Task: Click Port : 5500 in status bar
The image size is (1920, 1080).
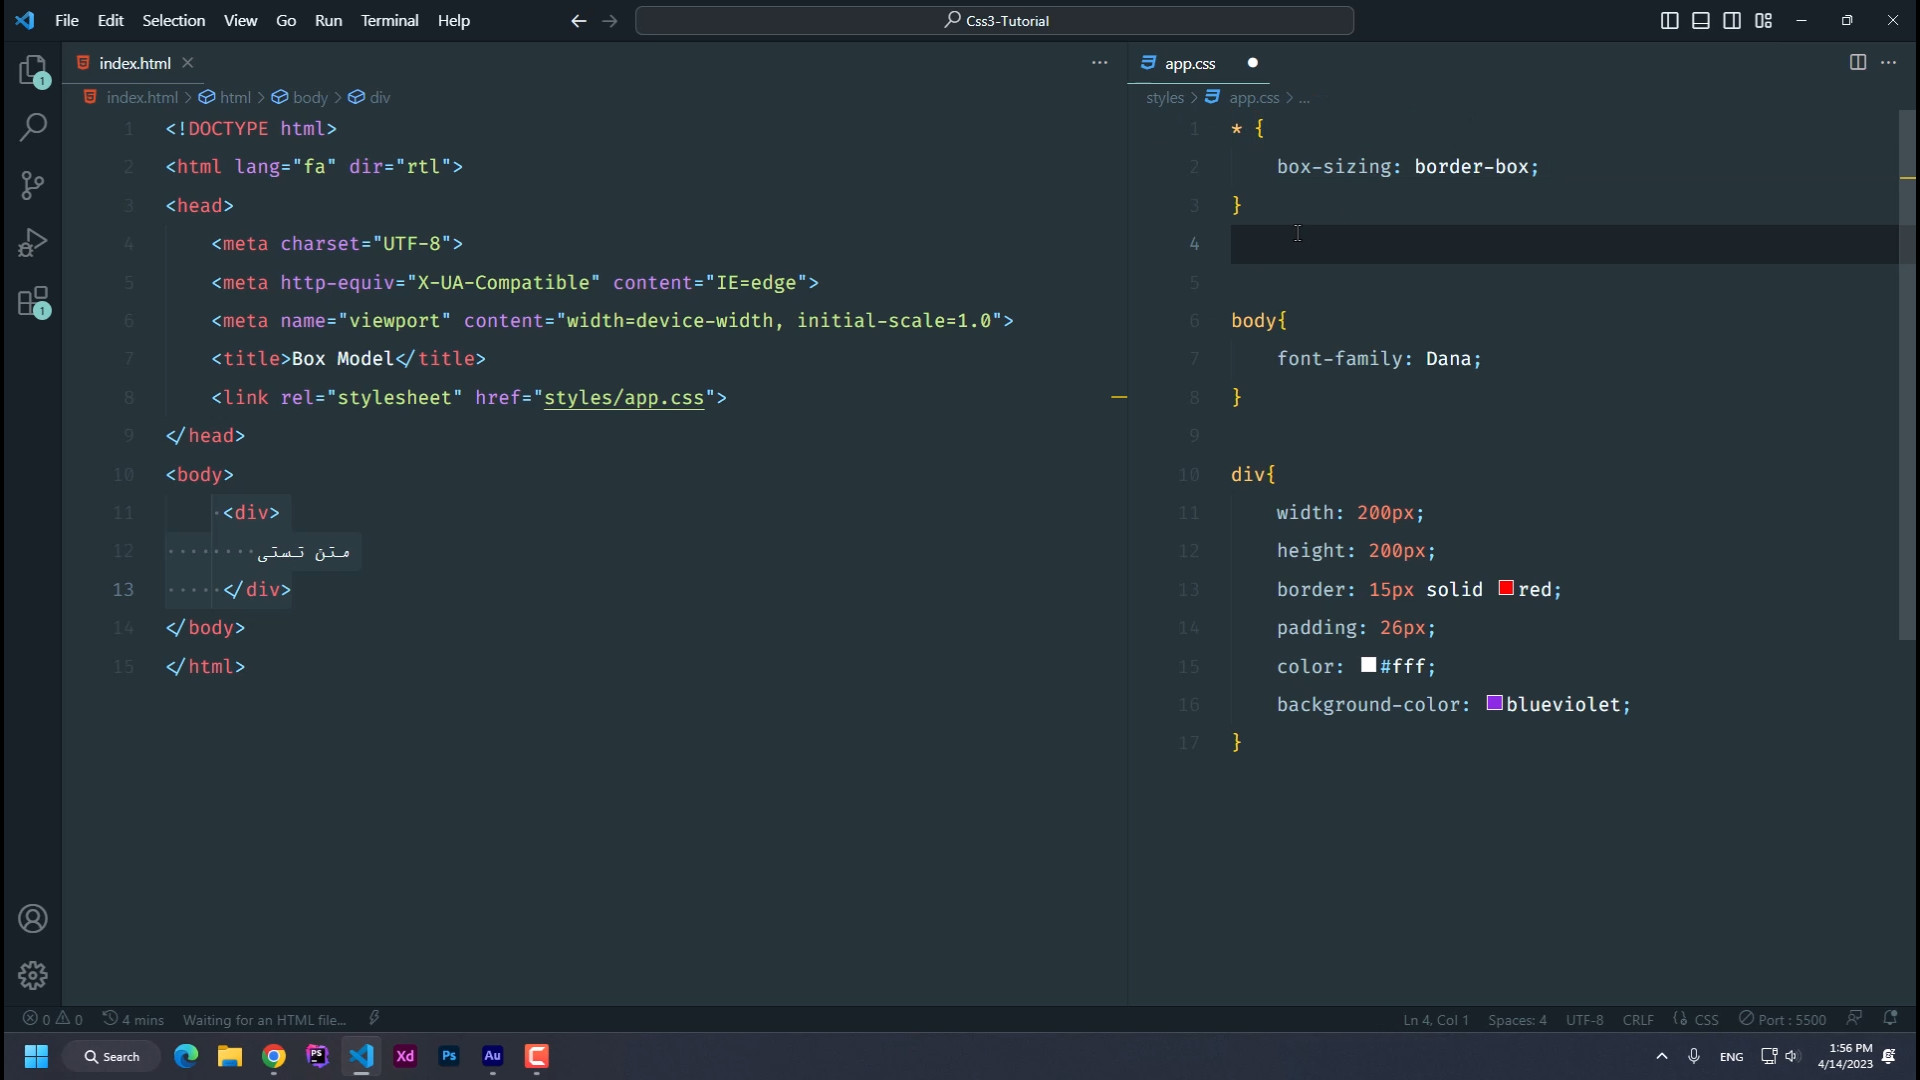Action: tap(1783, 1019)
